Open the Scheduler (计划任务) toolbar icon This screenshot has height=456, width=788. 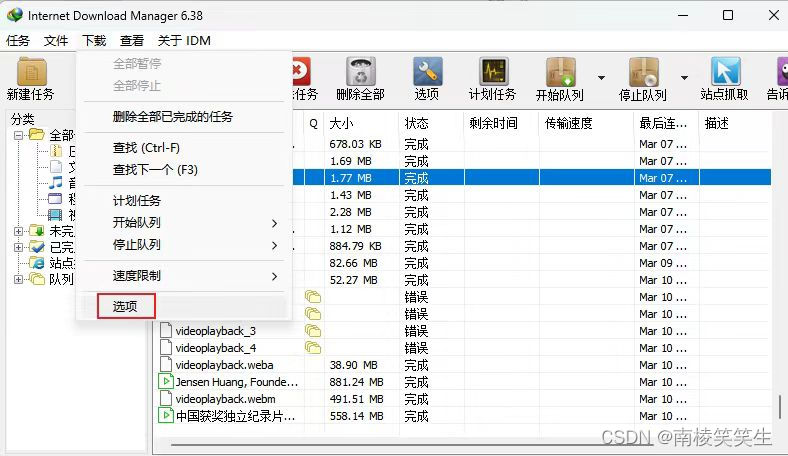coord(493,71)
